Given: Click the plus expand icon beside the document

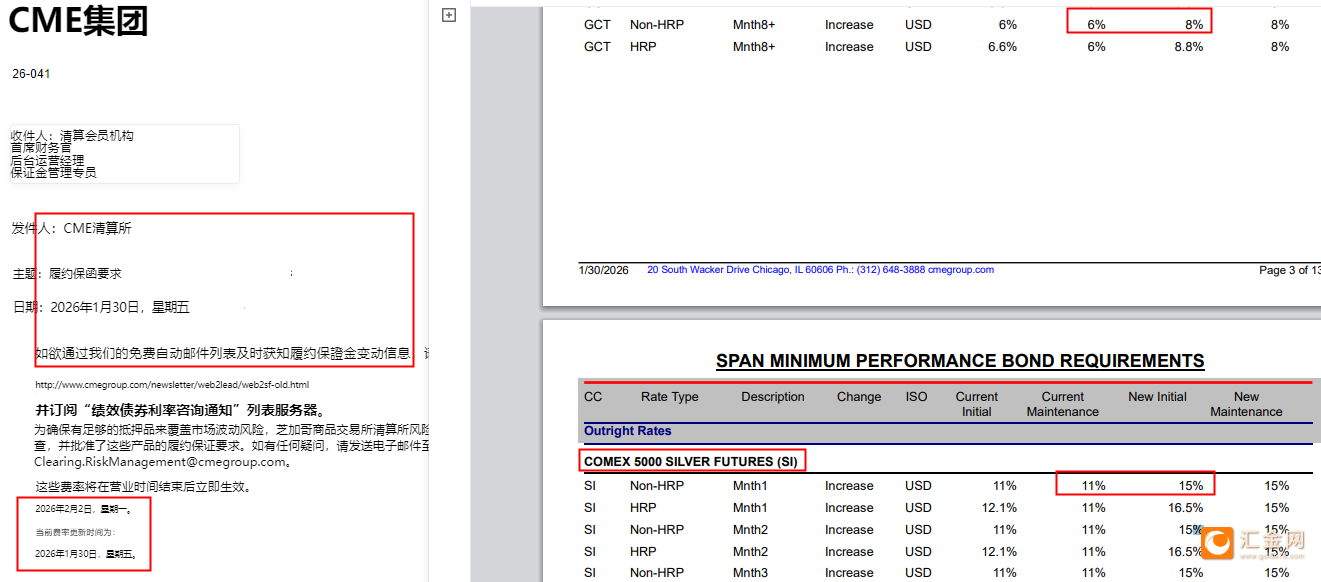Looking at the screenshot, I should 449,15.
